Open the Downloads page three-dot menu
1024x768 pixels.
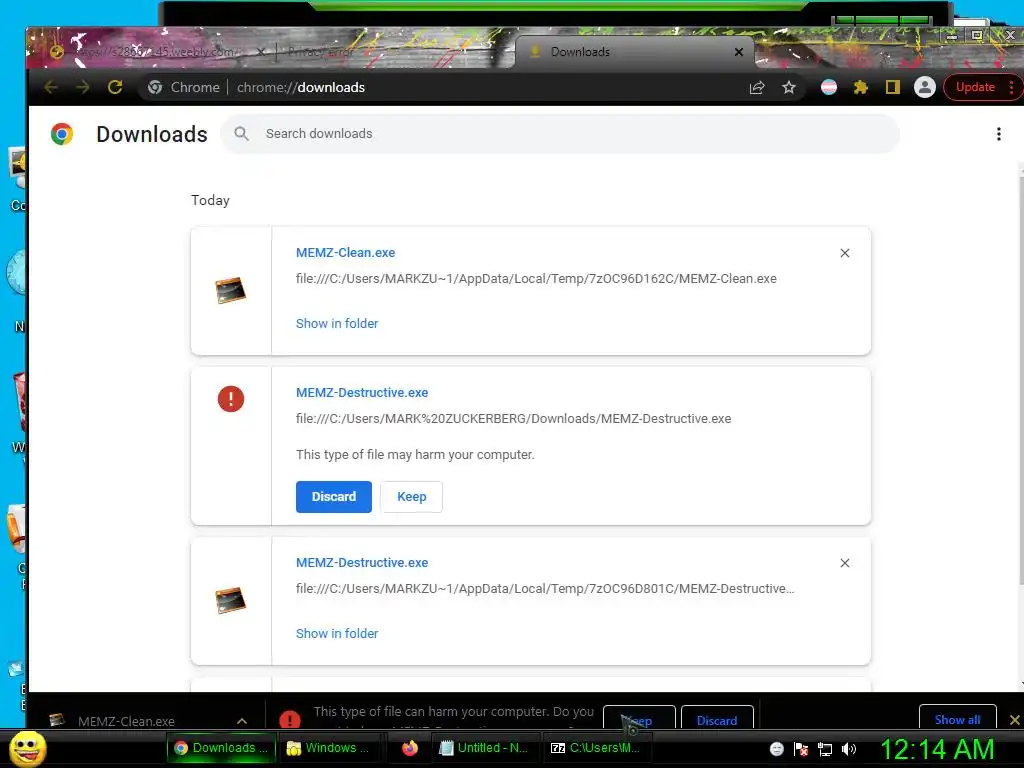998,134
